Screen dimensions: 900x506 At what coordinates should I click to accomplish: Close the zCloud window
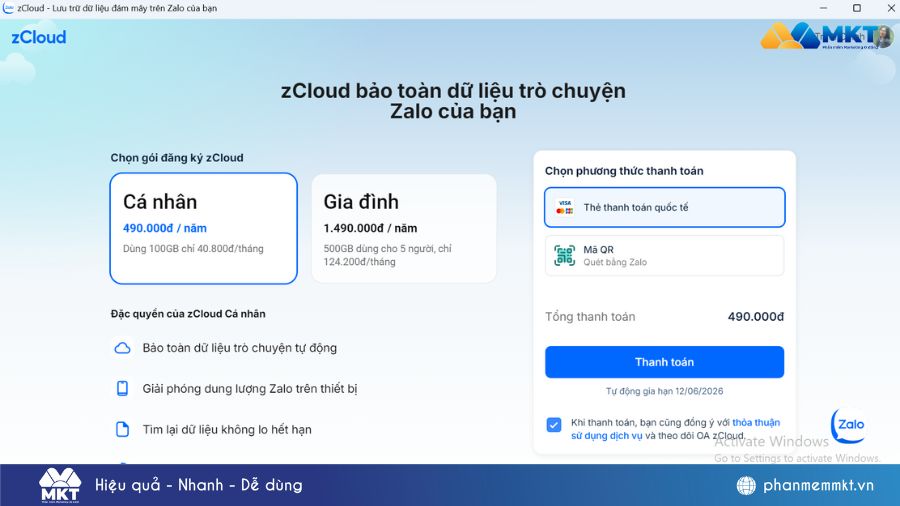(891, 8)
